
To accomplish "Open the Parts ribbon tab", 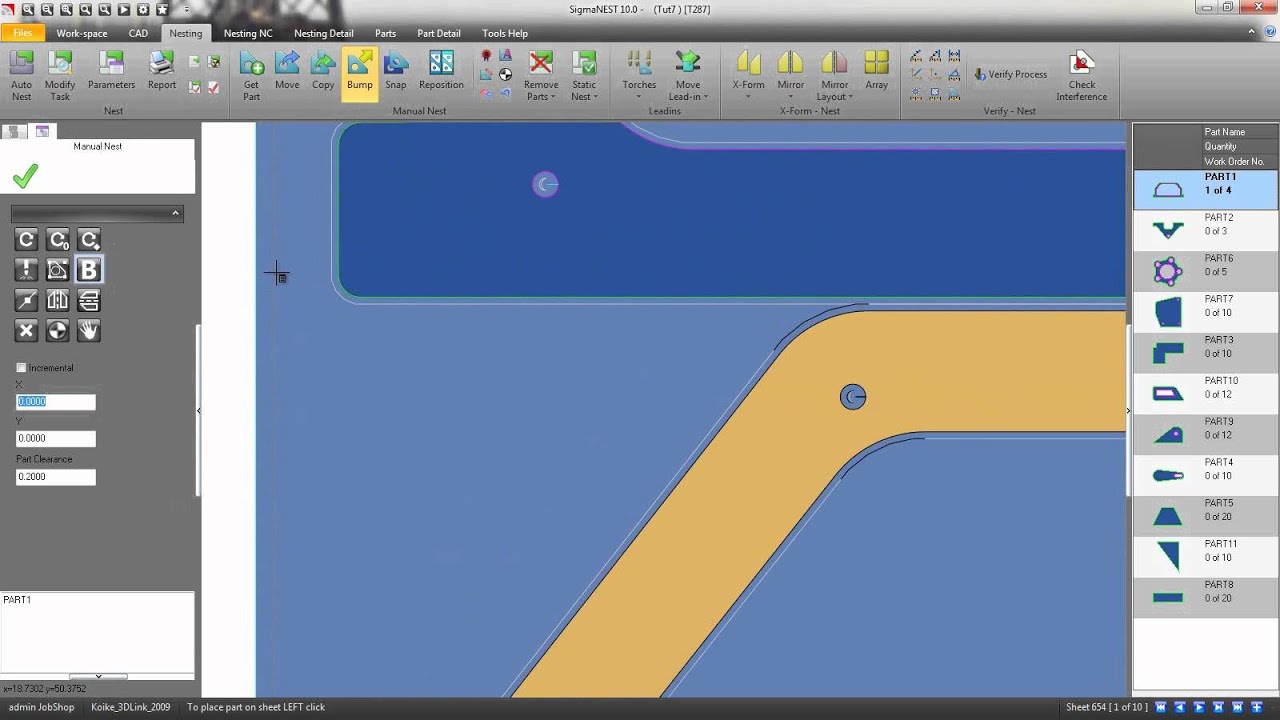I will coord(385,33).
